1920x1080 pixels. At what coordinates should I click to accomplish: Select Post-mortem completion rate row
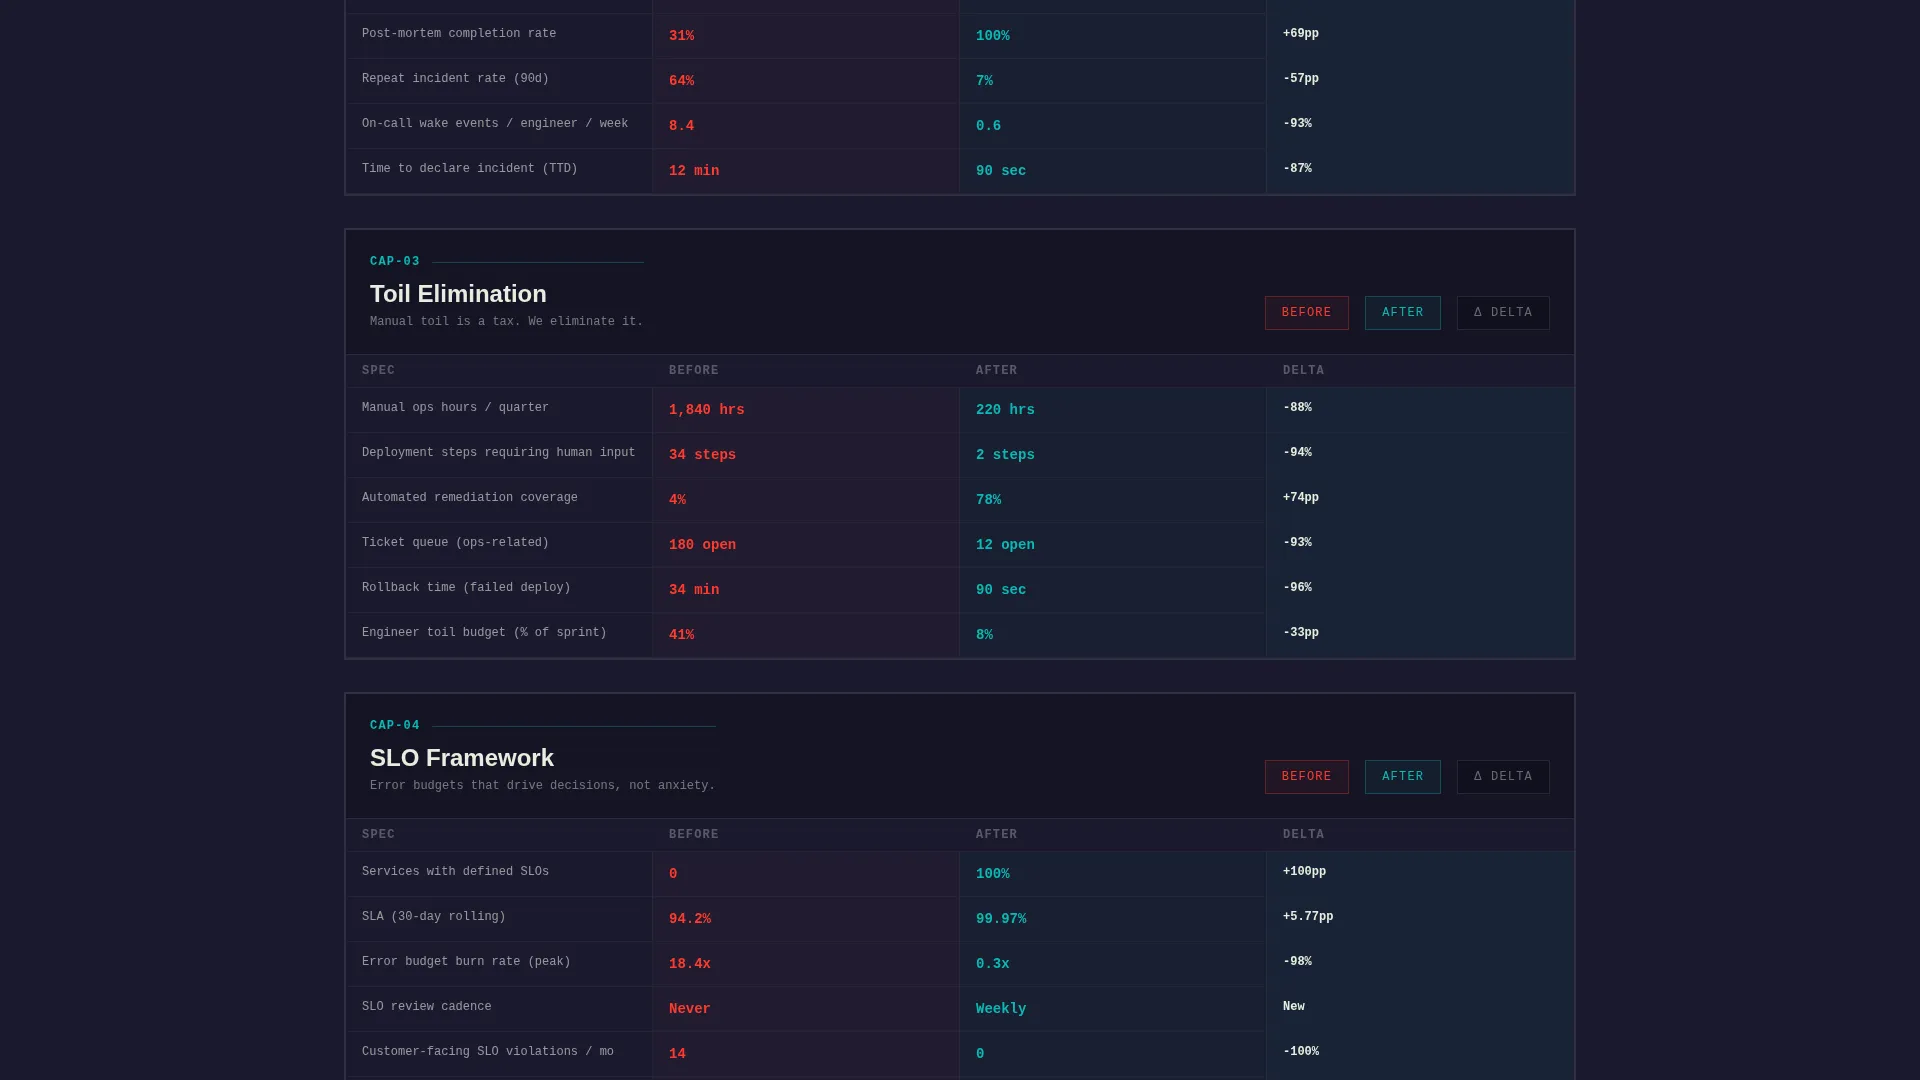point(960,36)
